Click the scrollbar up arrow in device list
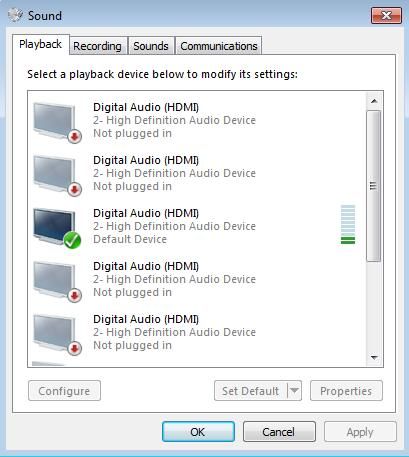The height and width of the screenshot is (457, 409). tap(374, 101)
